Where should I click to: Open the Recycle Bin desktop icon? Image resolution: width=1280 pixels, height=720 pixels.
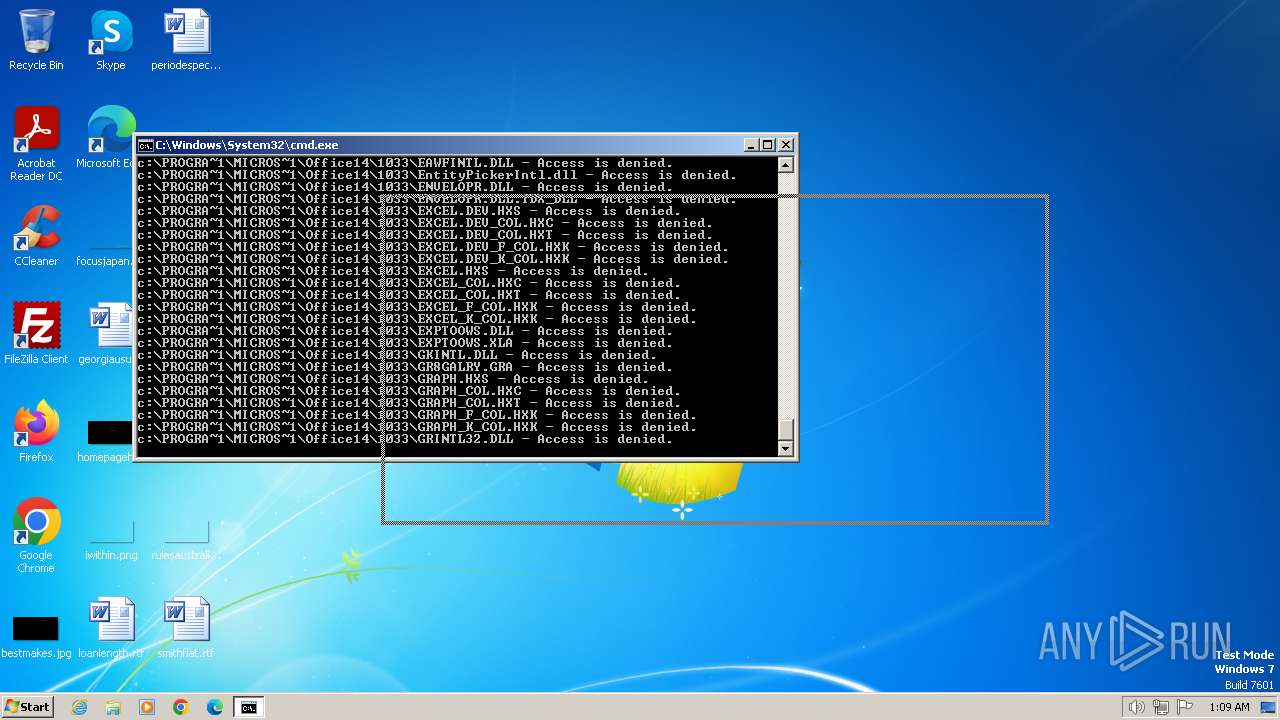coord(36,40)
